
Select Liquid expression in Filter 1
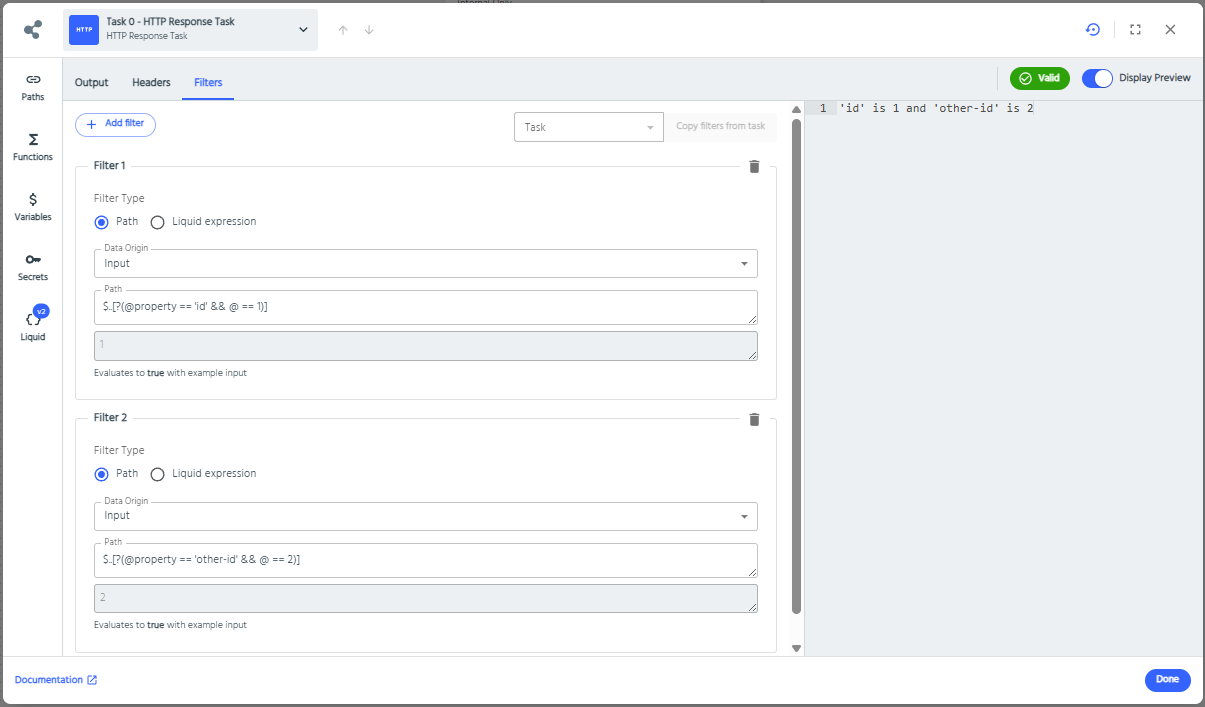pos(157,222)
